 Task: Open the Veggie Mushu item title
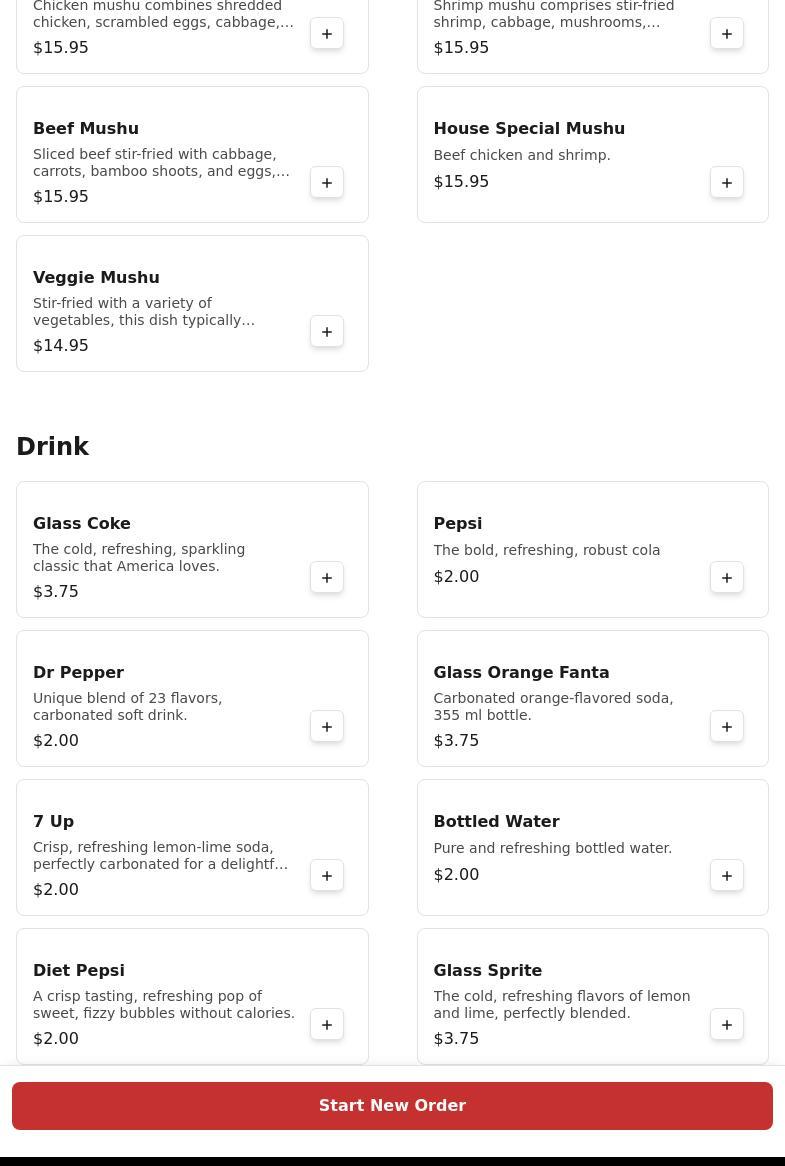(x=96, y=278)
